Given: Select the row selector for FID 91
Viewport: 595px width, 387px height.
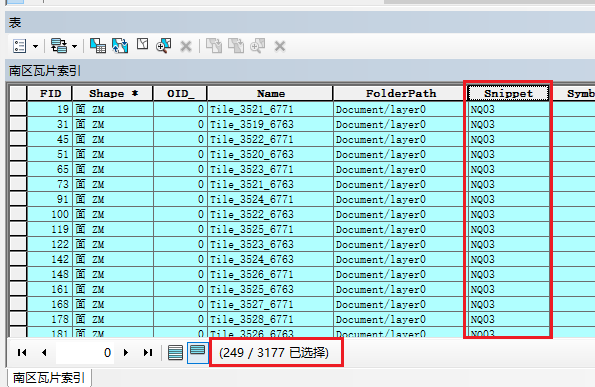Looking at the screenshot, I should pyautogui.click(x=18, y=199).
